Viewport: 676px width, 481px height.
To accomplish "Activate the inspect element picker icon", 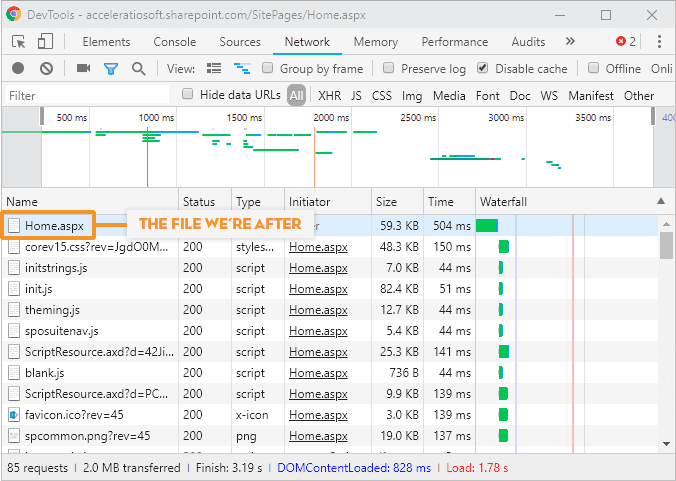I will tap(19, 42).
